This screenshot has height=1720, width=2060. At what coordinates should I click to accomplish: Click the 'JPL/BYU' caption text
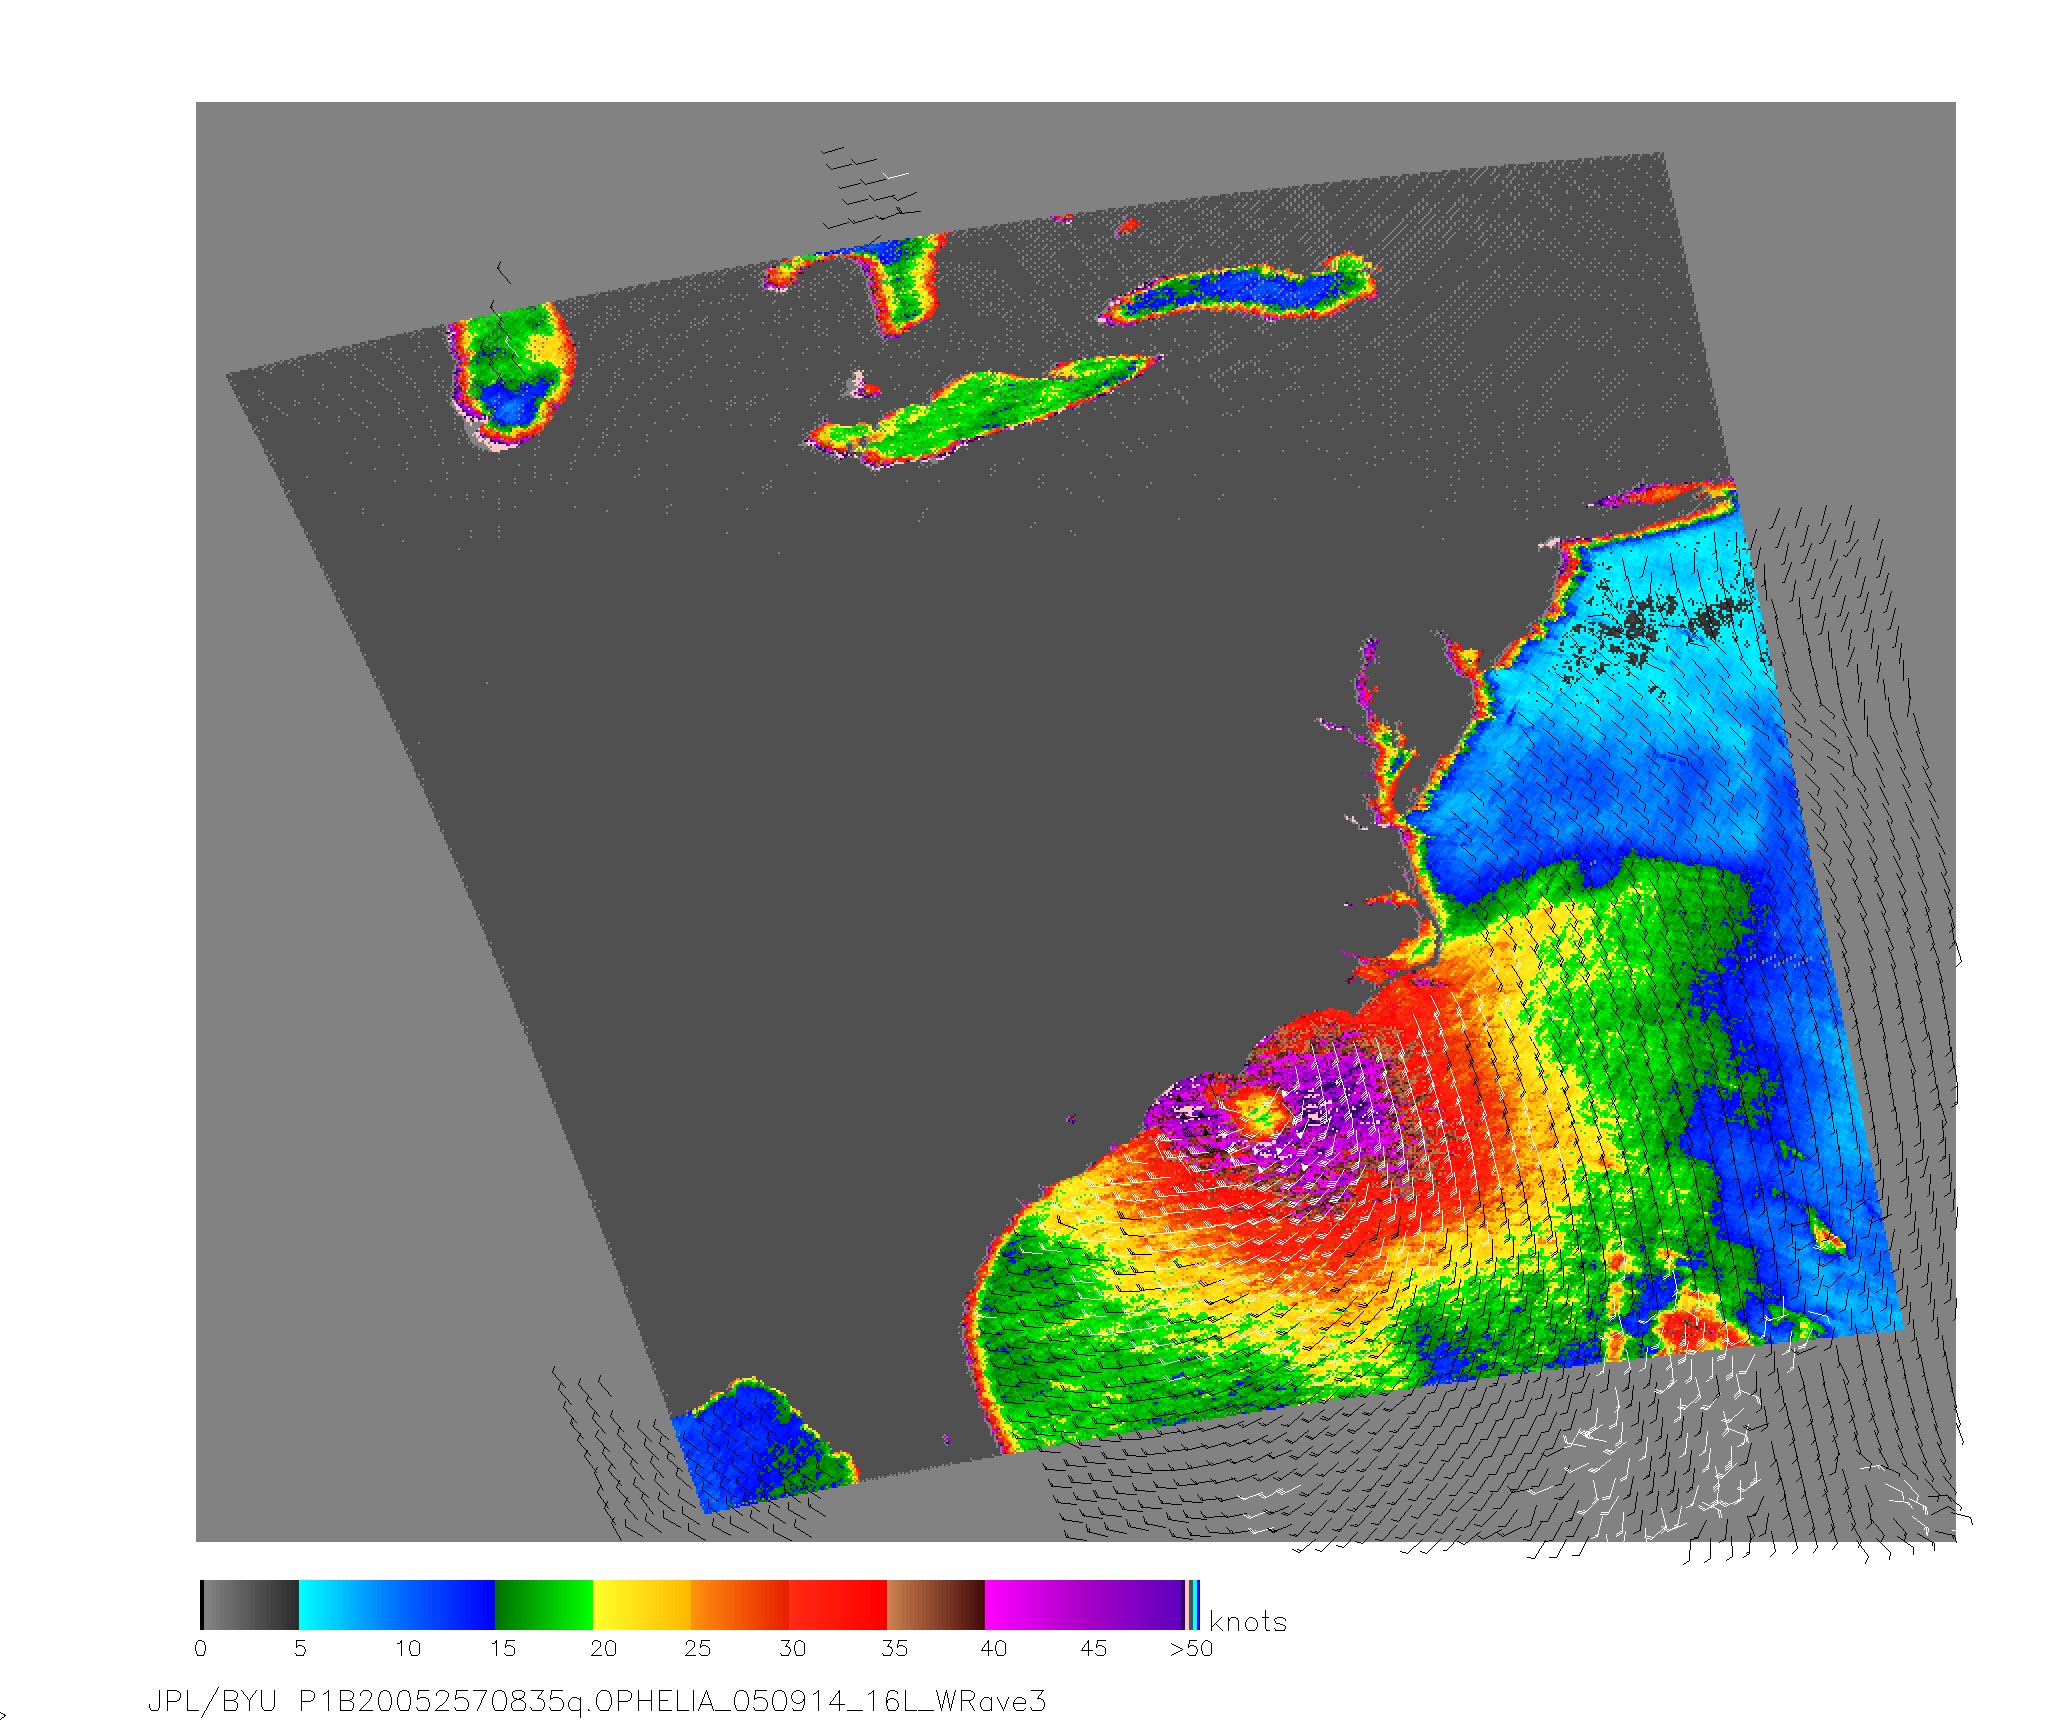tap(212, 1701)
